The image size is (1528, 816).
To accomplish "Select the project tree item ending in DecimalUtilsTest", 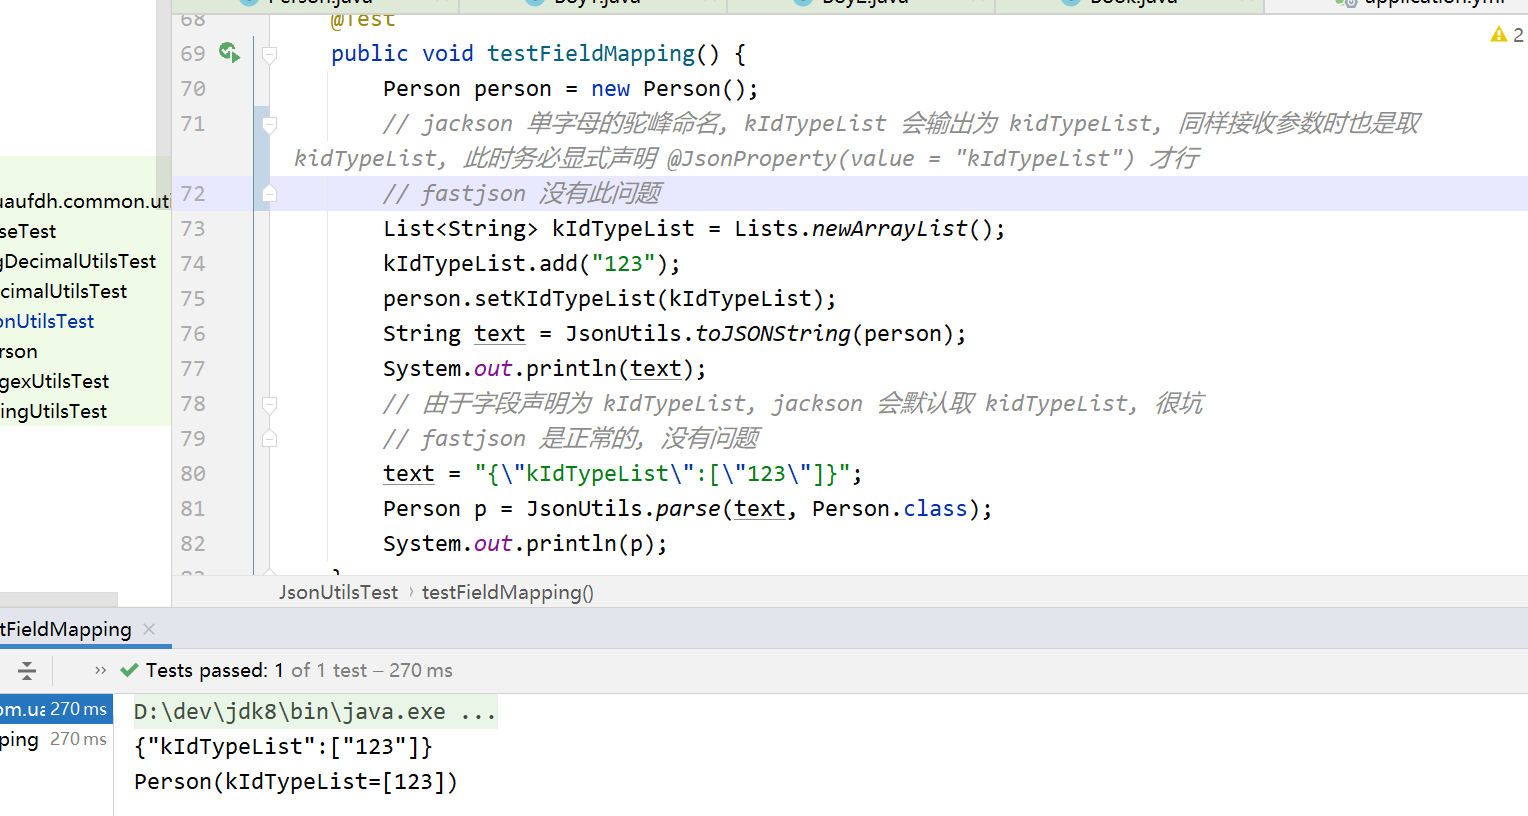I will click(78, 261).
